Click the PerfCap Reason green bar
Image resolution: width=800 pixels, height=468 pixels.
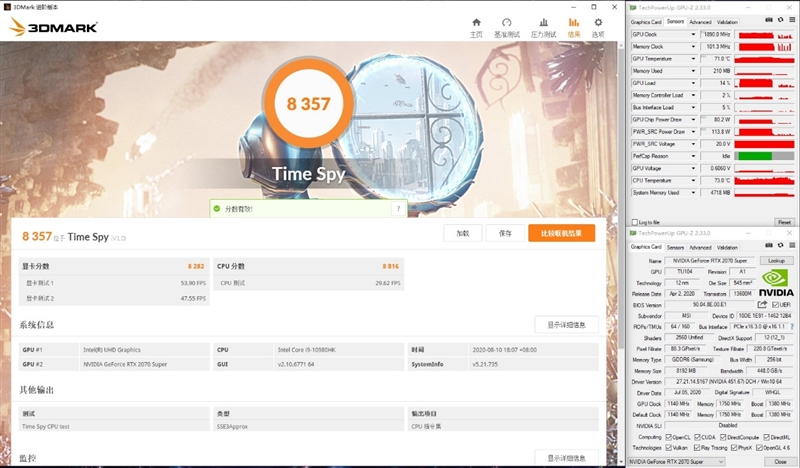(755, 156)
